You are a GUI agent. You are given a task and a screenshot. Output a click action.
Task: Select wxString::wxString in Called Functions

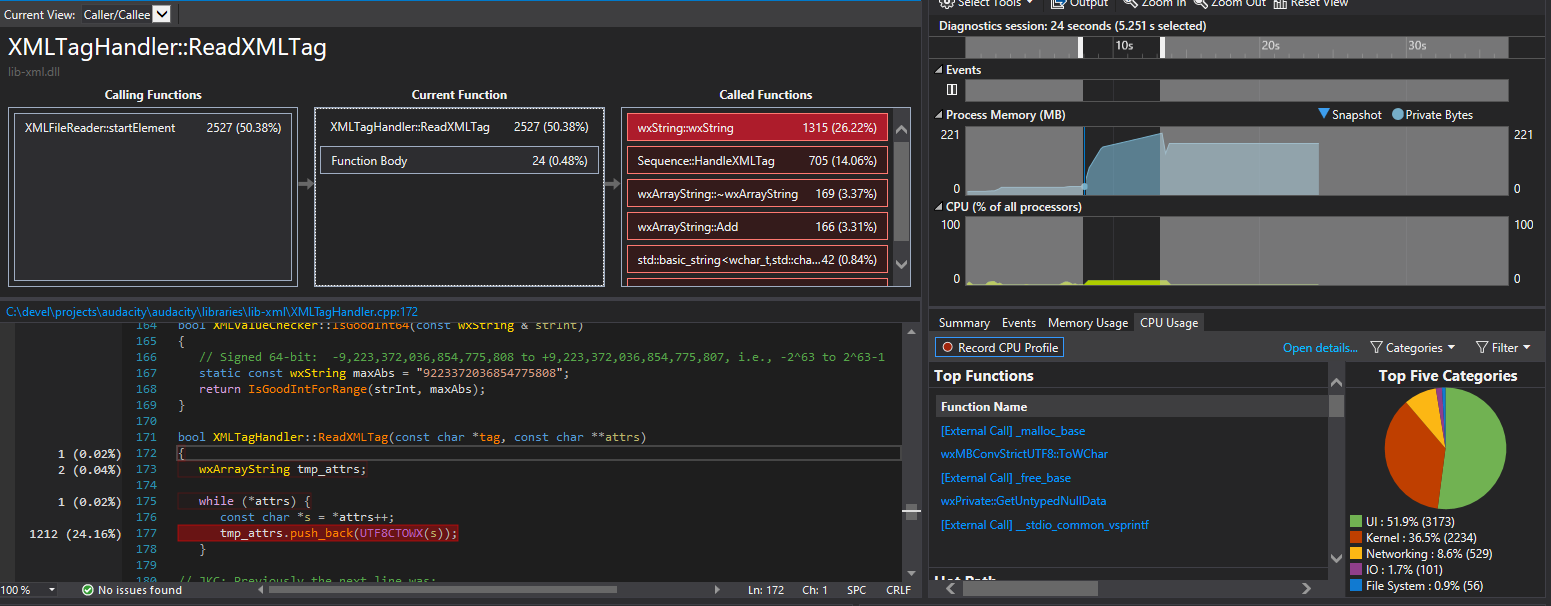click(757, 128)
